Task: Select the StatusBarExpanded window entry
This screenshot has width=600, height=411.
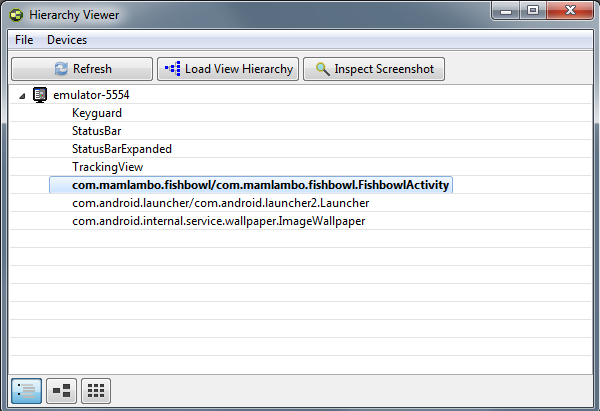Action: click(x=122, y=149)
